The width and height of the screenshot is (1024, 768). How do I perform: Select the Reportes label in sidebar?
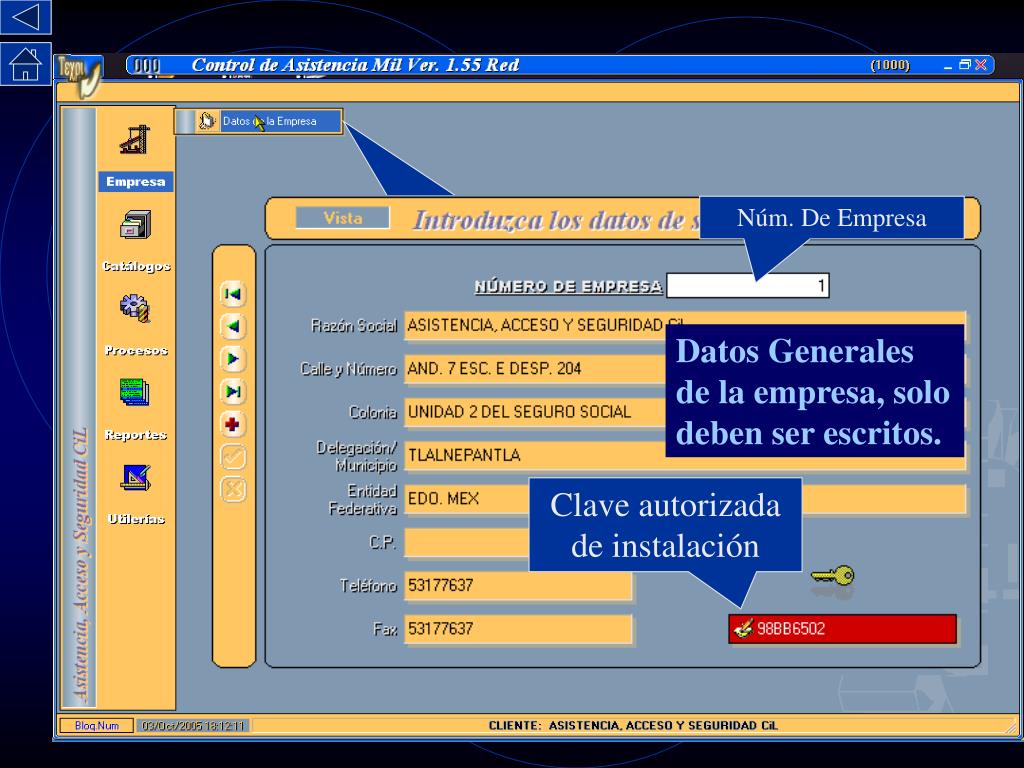tap(136, 434)
